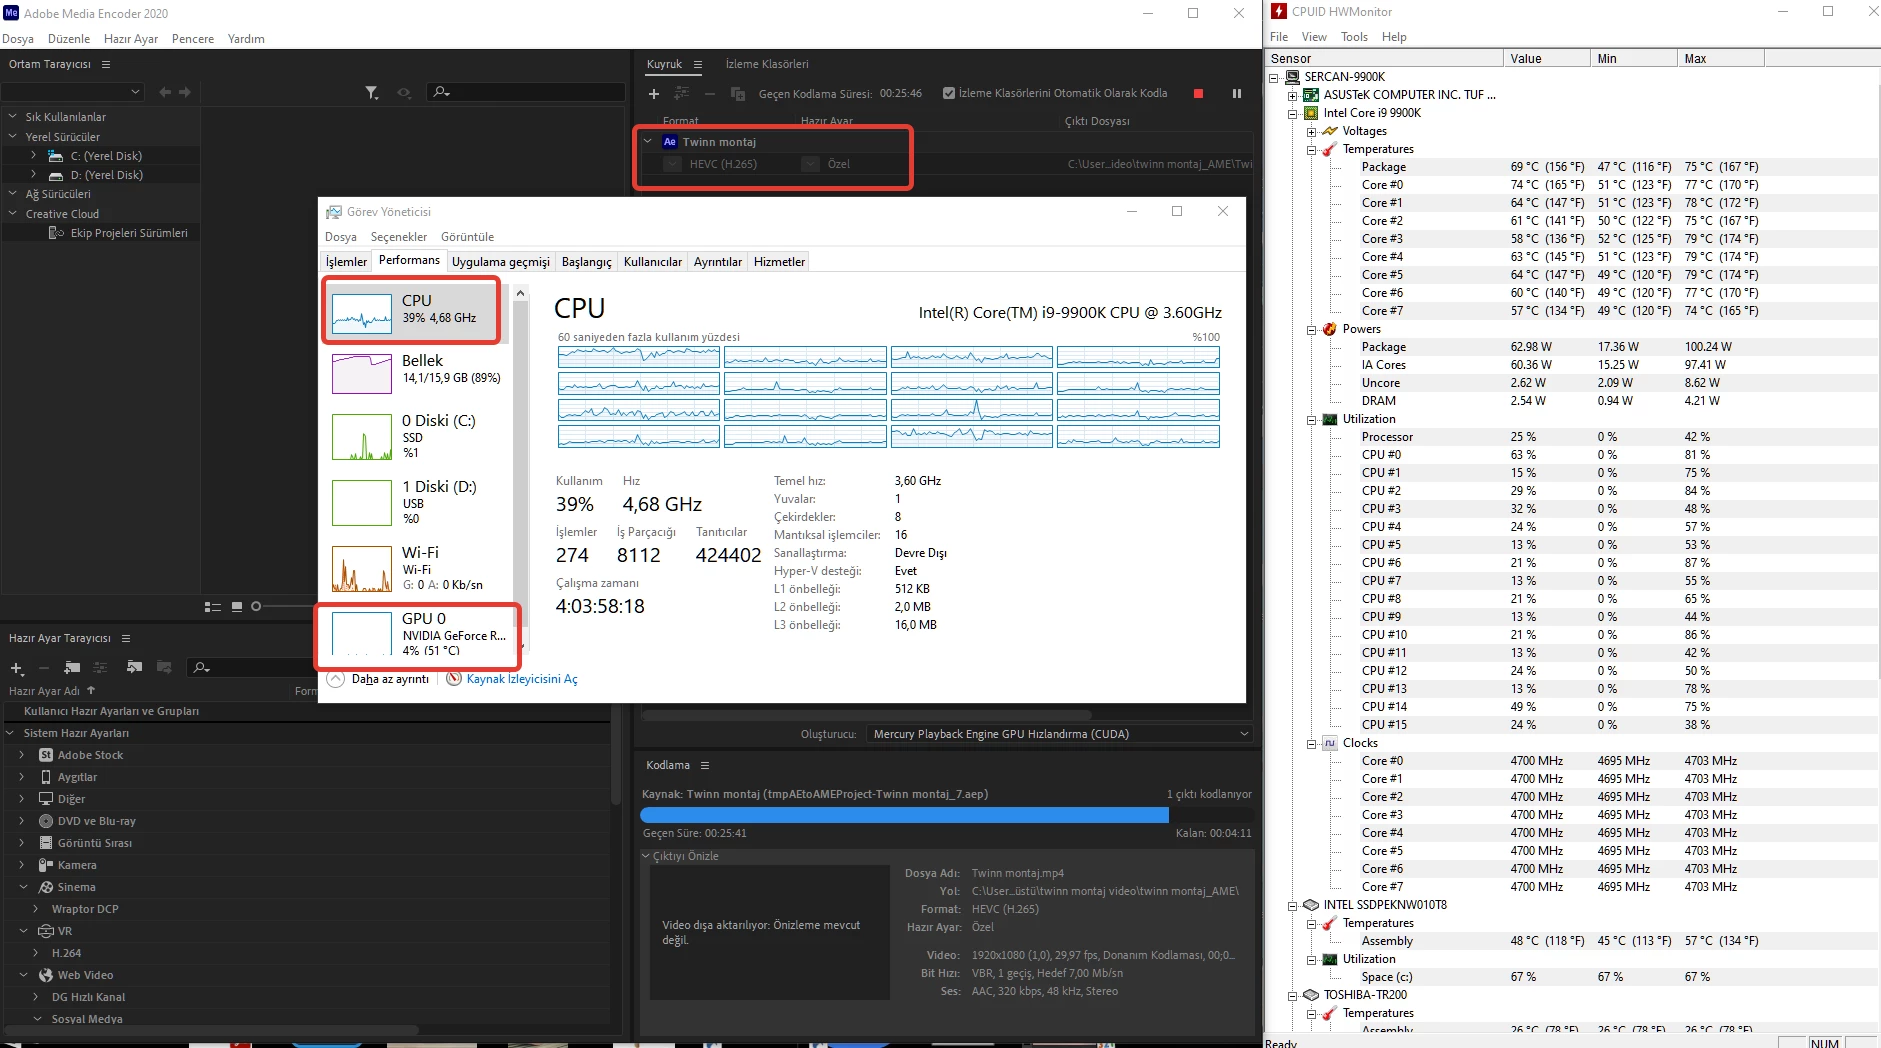Collapse the Temperatures node under Intel Core i9

point(1312,149)
